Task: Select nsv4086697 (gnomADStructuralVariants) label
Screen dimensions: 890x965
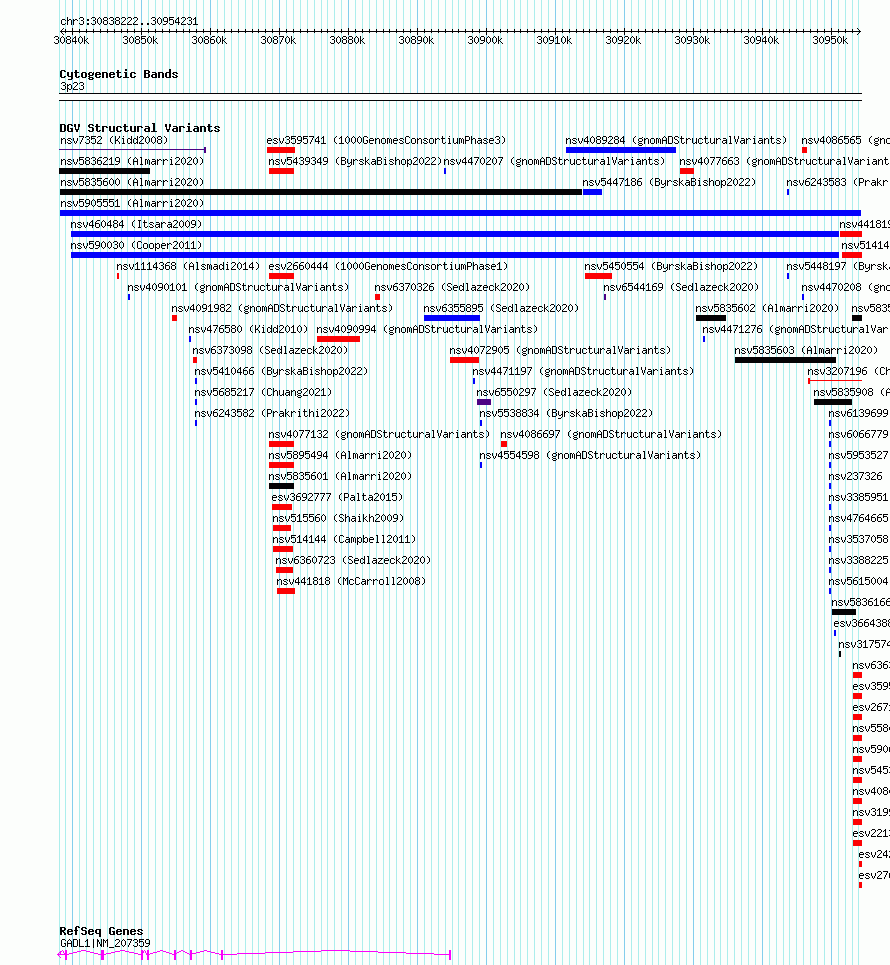Action: coord(611,434)
